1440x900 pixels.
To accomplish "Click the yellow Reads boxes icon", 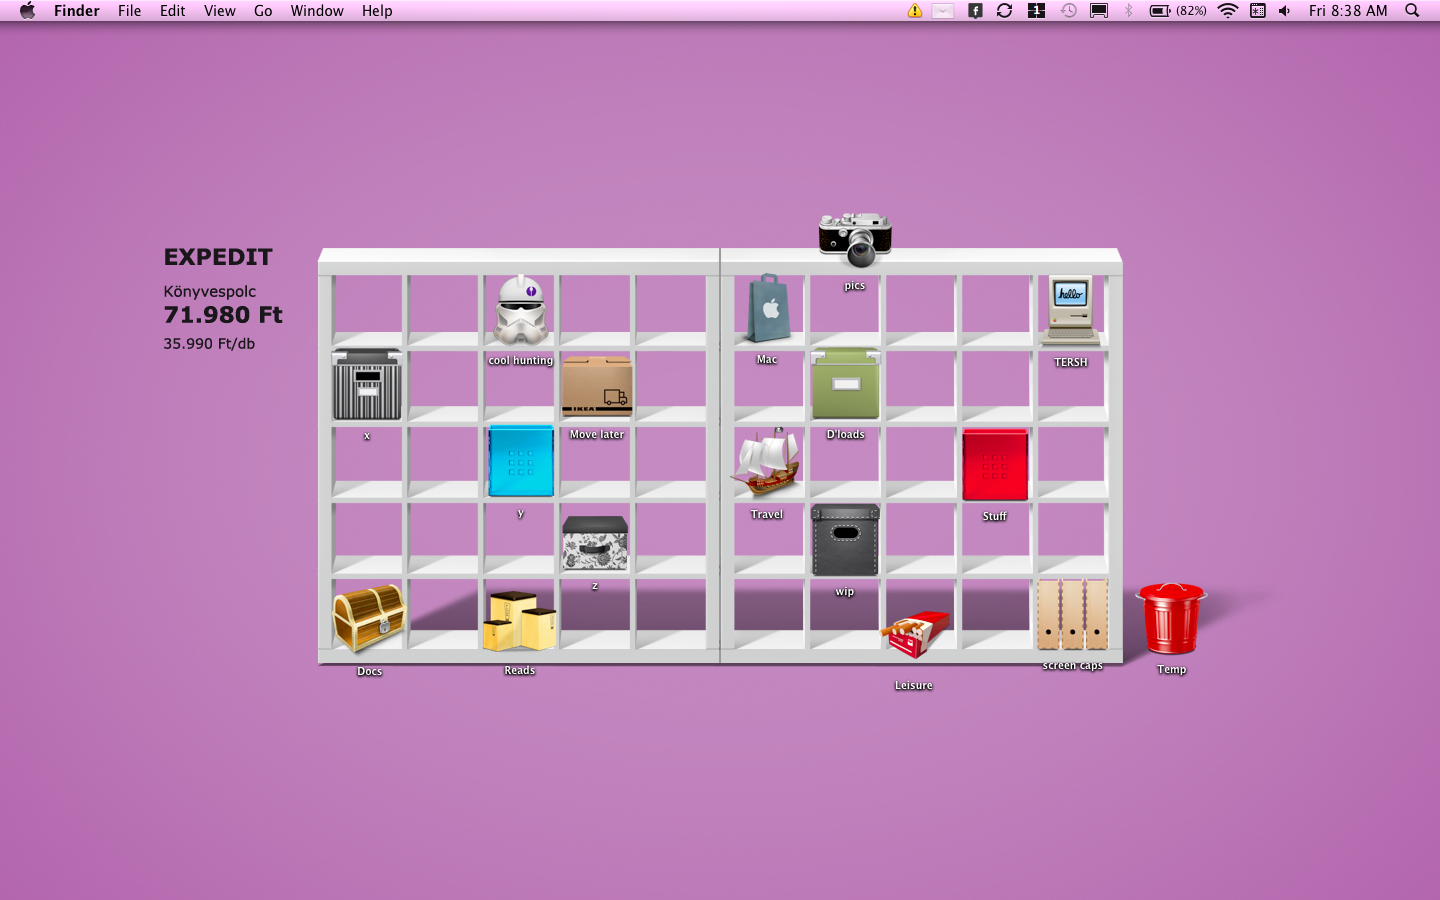I will [x=519, y=621].
